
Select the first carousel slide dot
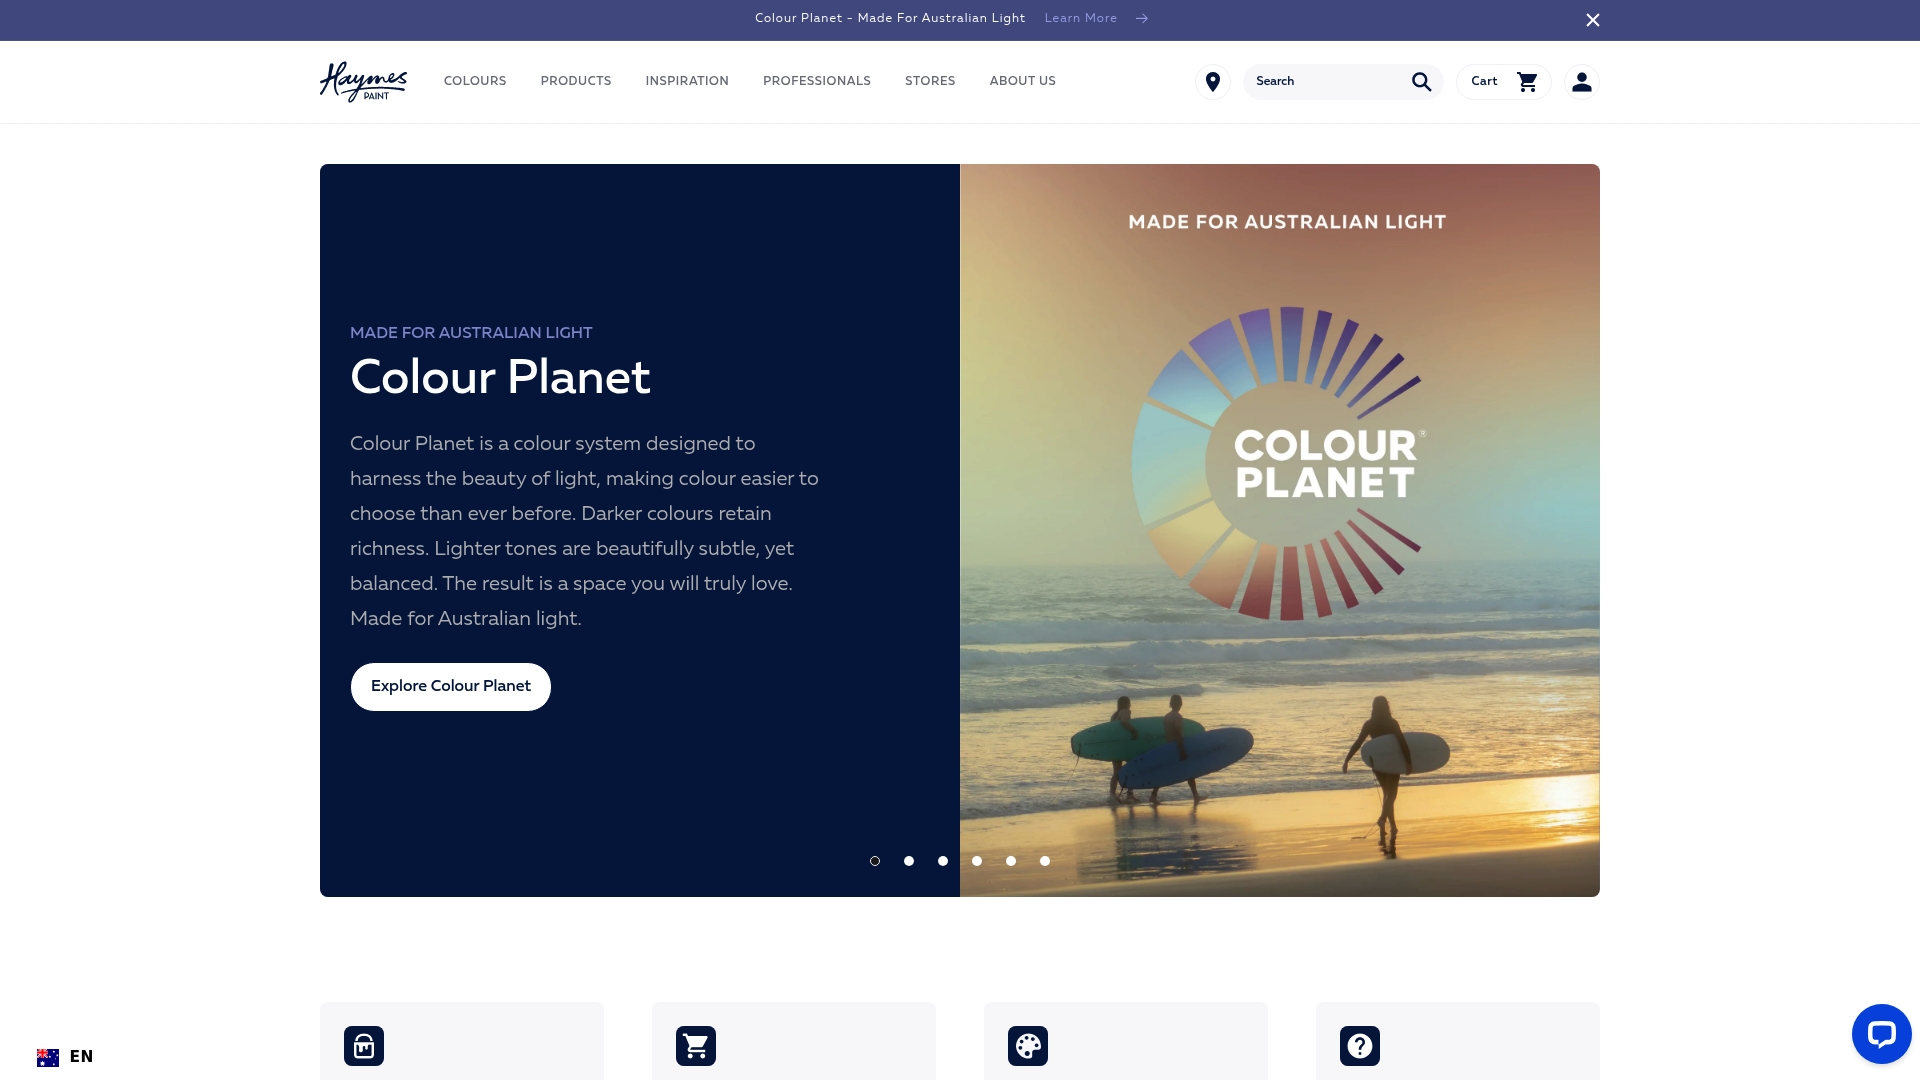point(875,861)
